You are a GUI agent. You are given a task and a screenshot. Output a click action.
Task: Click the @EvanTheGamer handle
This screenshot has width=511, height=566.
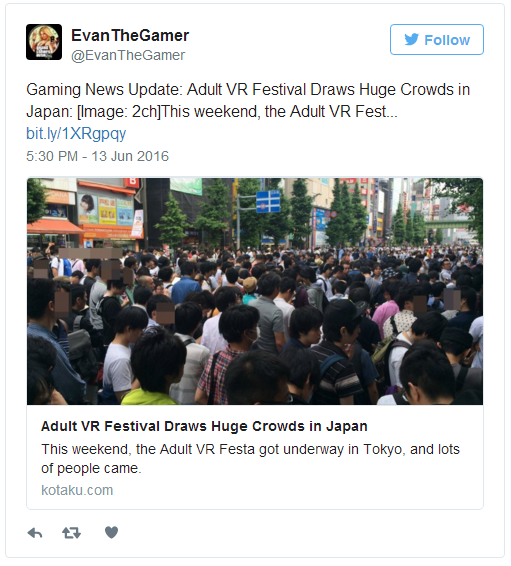128,55
